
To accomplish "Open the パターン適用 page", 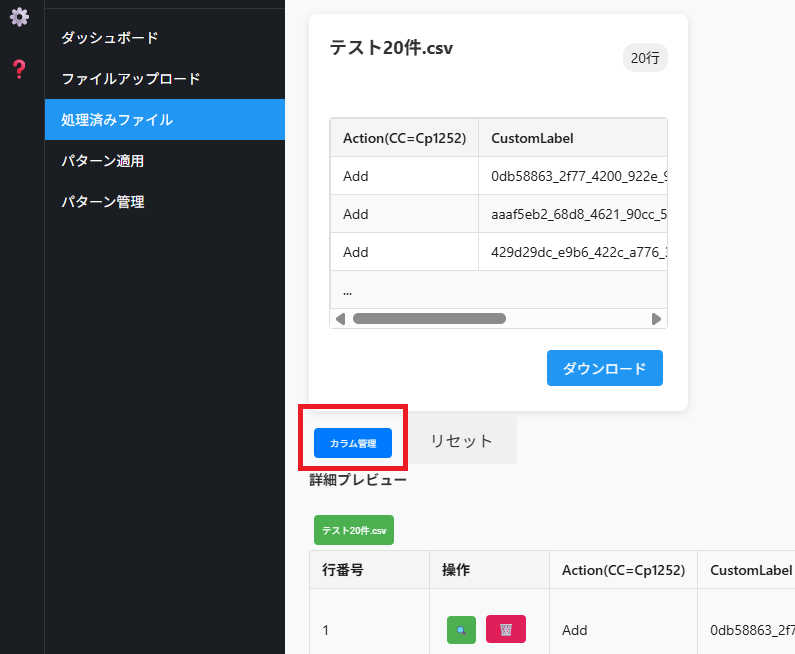I will point(109,161).
